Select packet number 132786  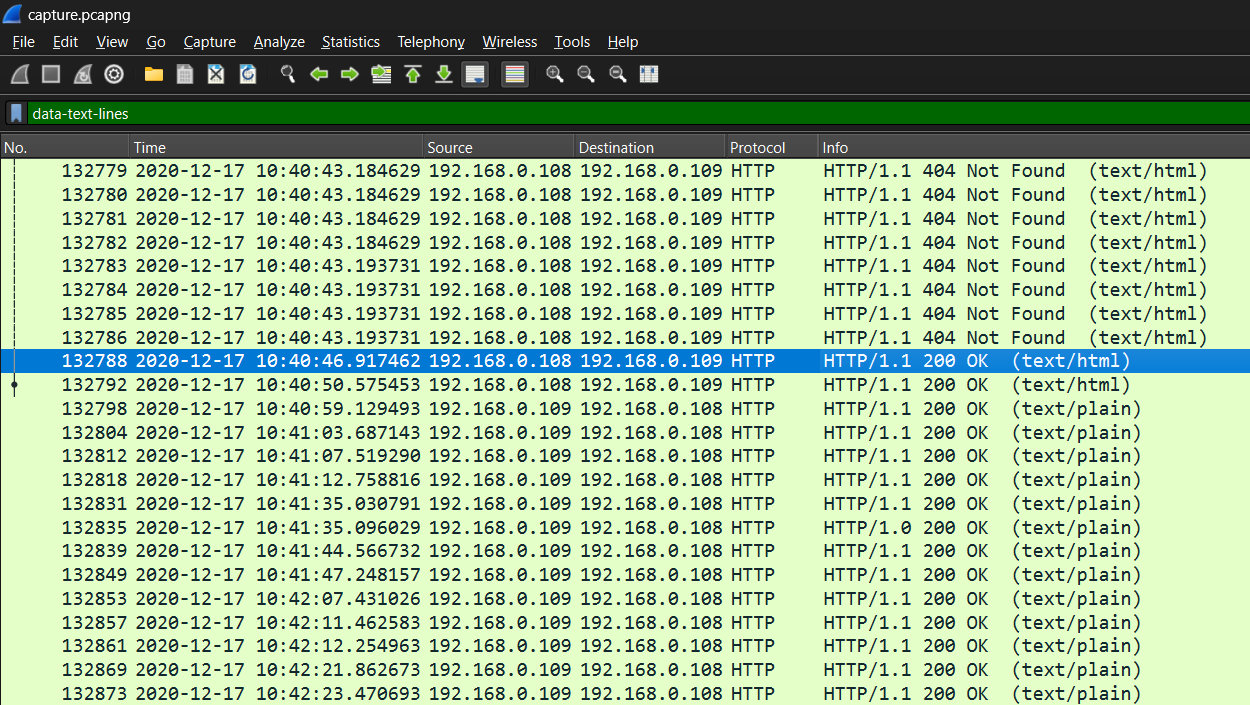(x=625, y=337)
